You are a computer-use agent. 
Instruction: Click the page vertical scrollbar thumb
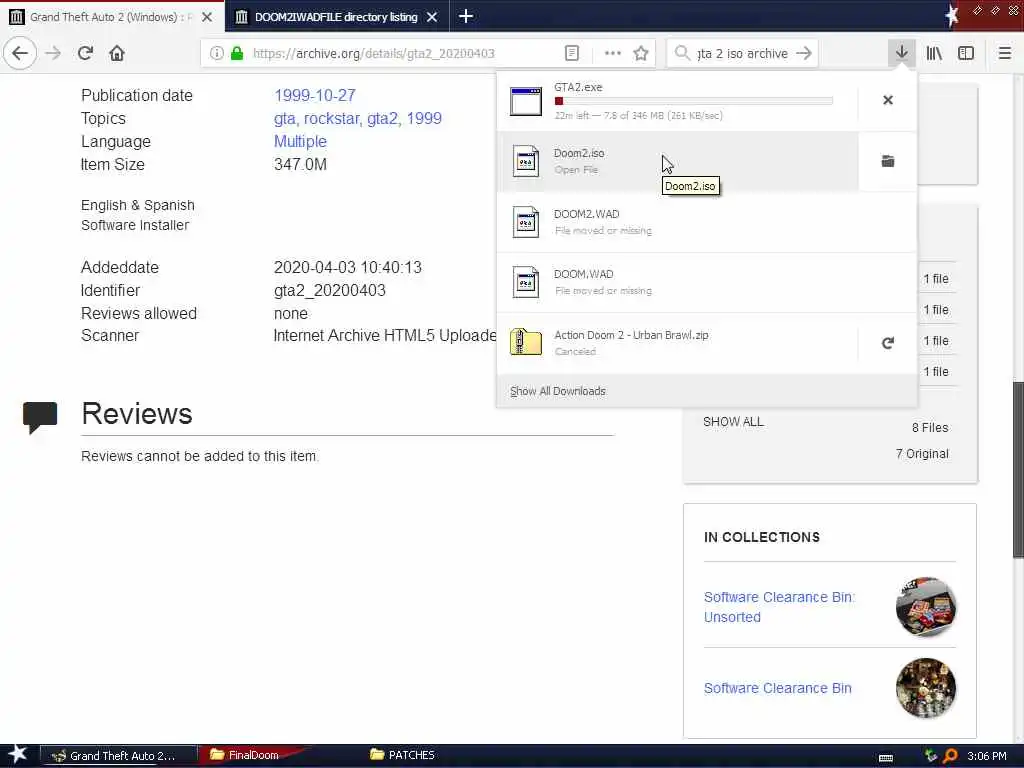pyautogui.click(x=1018, y=469)
